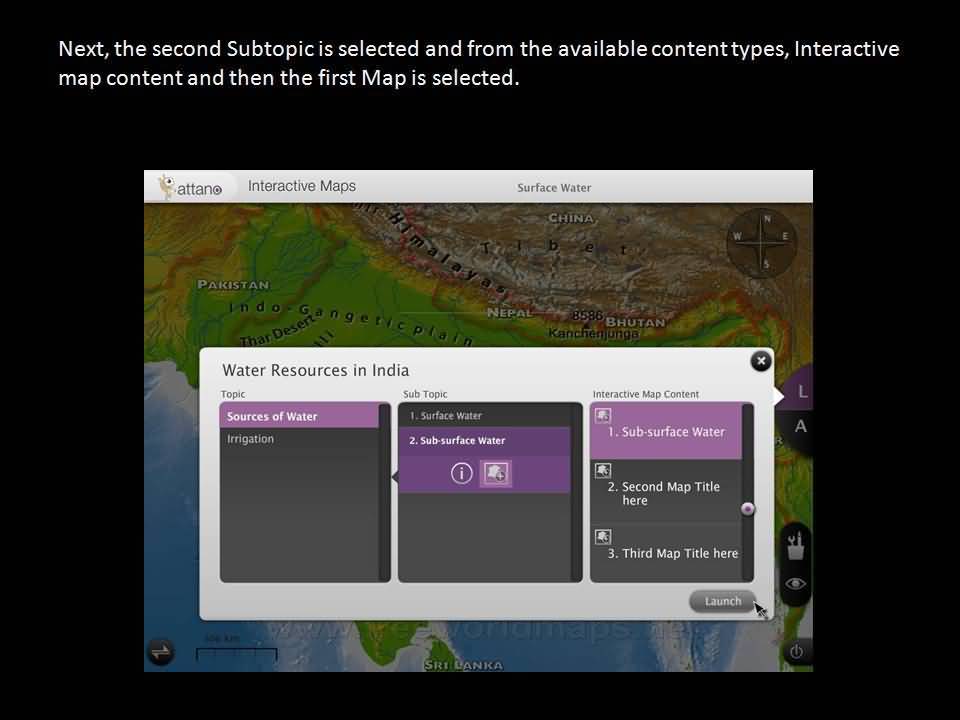This screenshot has height=720, width=960.
Task: Collapse the Sub-surface Water sub topic
Action: click(484, 440)
